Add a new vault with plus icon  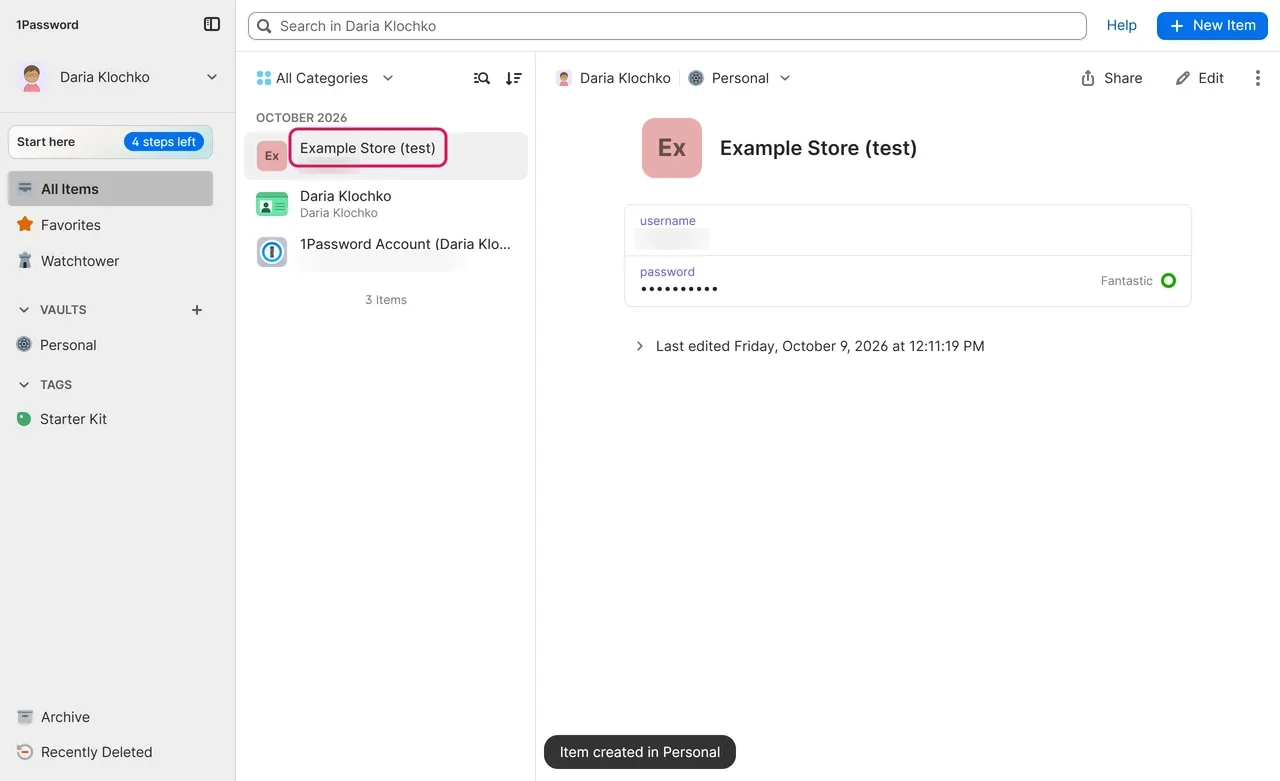pyautogui.click(x=197, y=310)
